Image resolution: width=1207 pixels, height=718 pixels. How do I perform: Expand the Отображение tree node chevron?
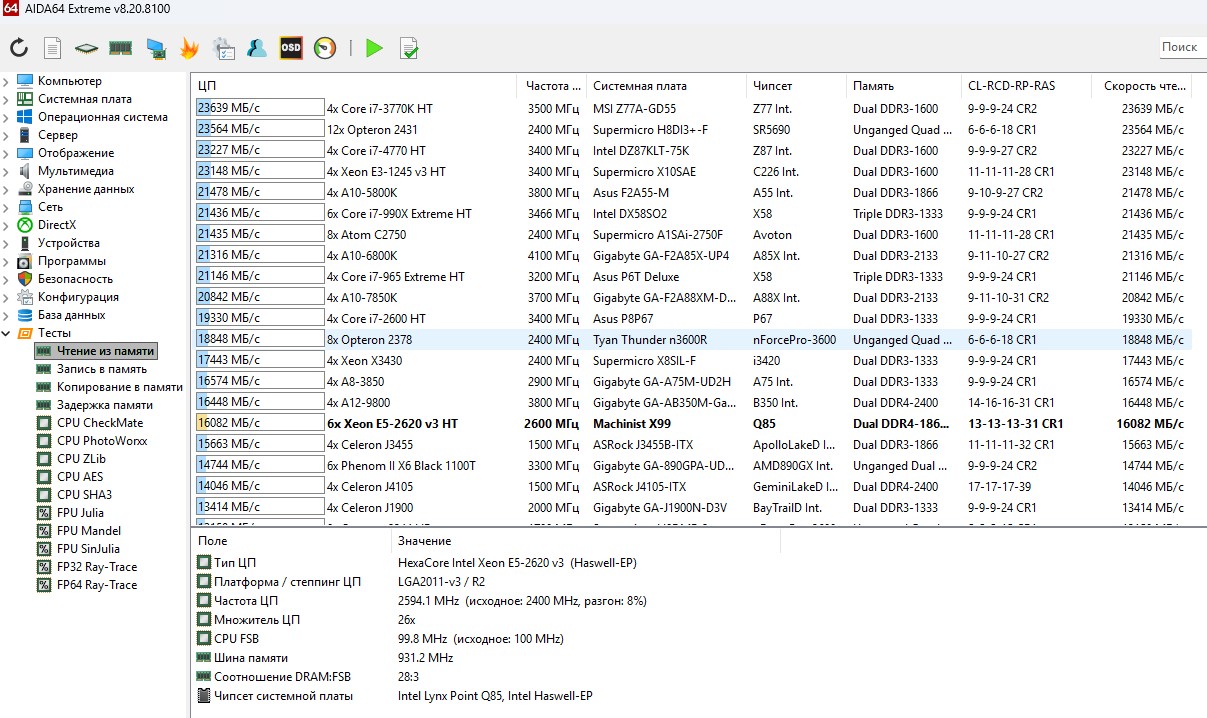[x=7, y=153]
